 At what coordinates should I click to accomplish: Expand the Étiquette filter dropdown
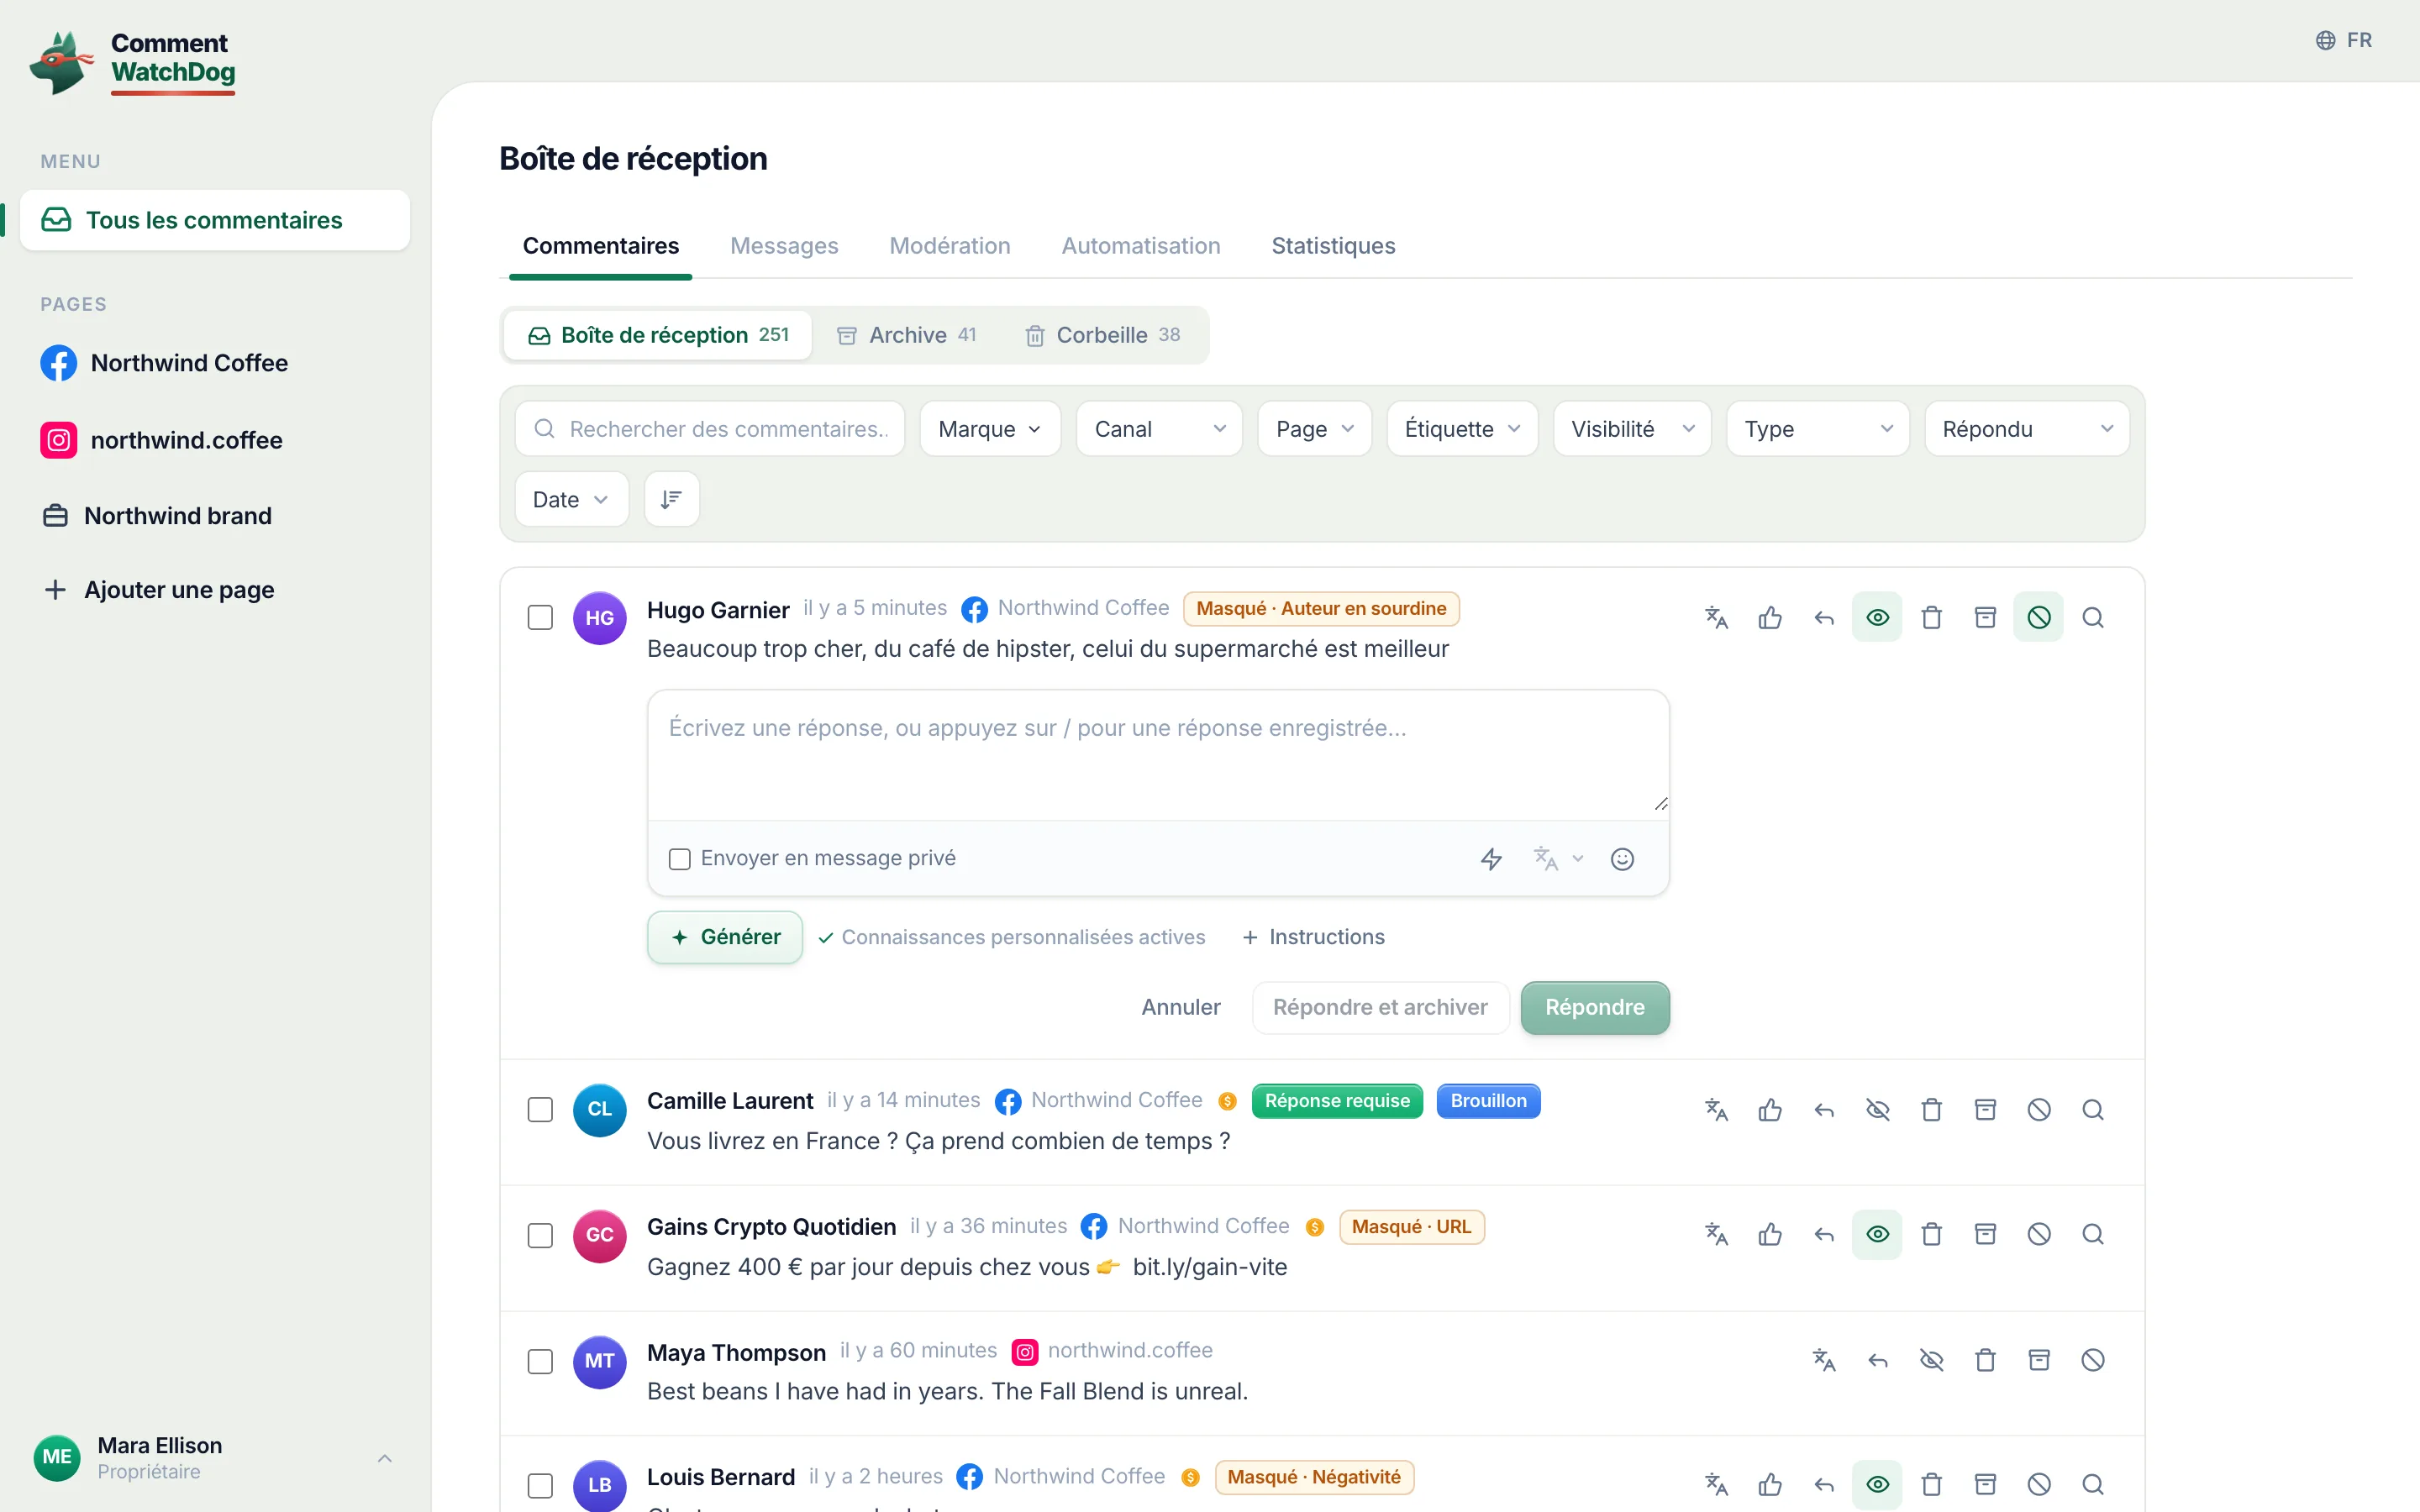pyautogui.click(x=1462, y=429)
